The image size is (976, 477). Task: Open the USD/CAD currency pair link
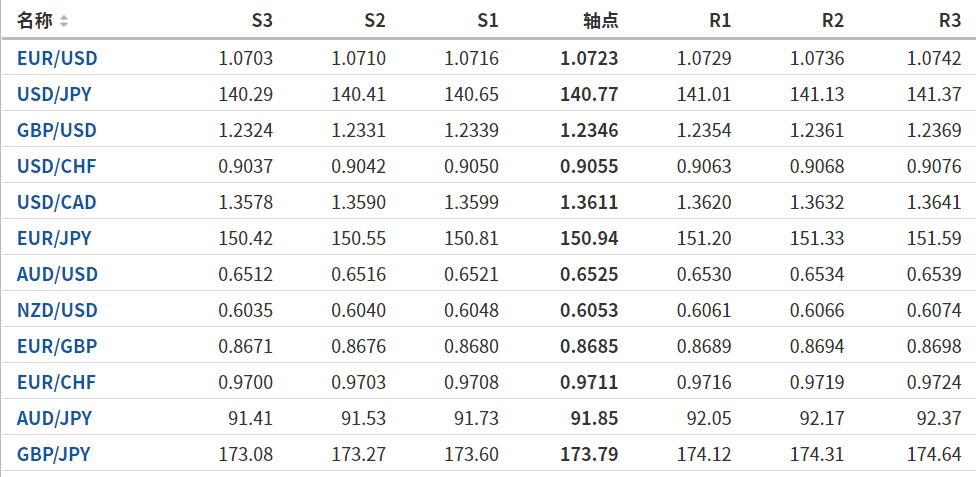[x=57, y=203]
